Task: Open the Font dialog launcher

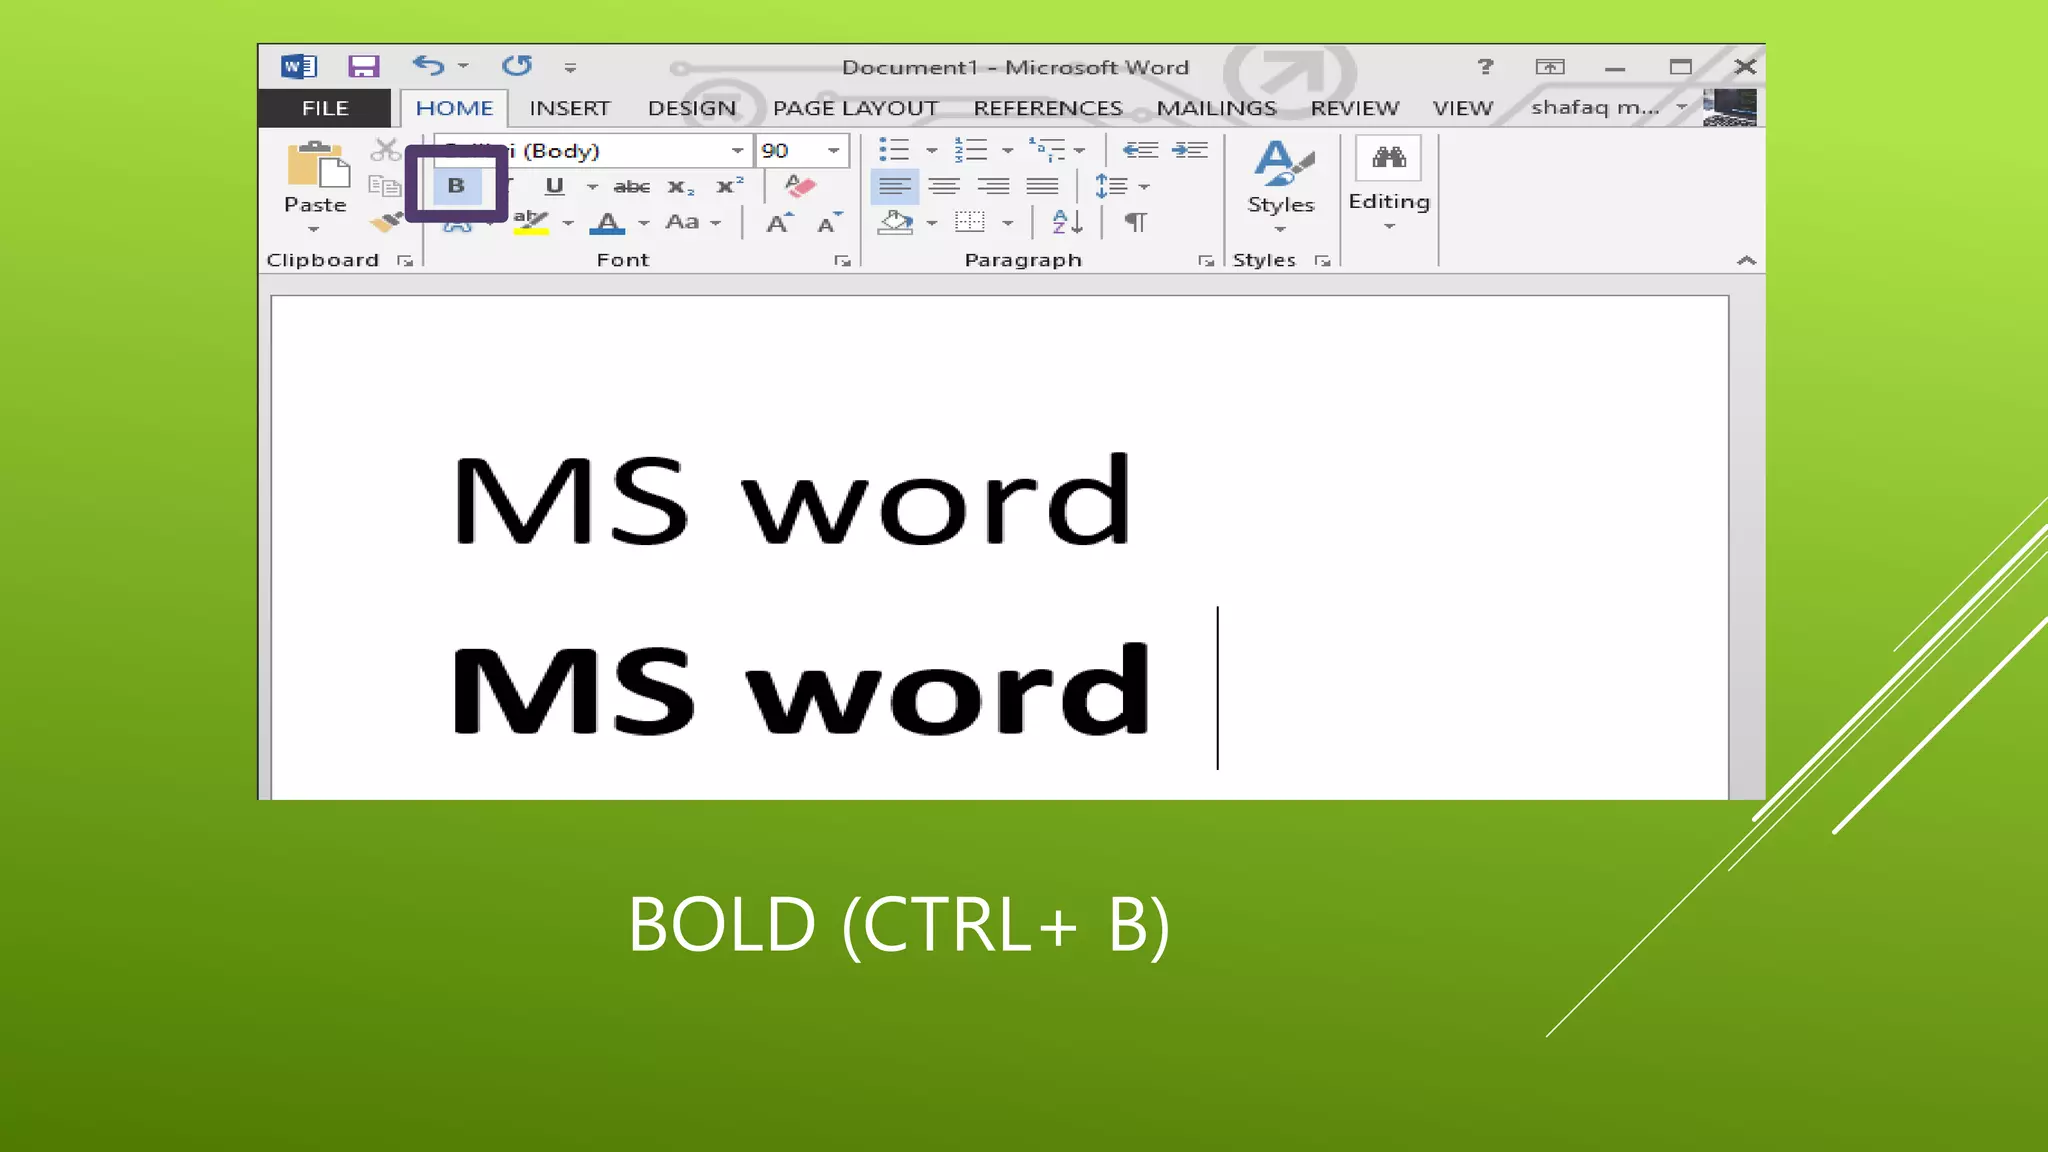Action: coord(843,261)
